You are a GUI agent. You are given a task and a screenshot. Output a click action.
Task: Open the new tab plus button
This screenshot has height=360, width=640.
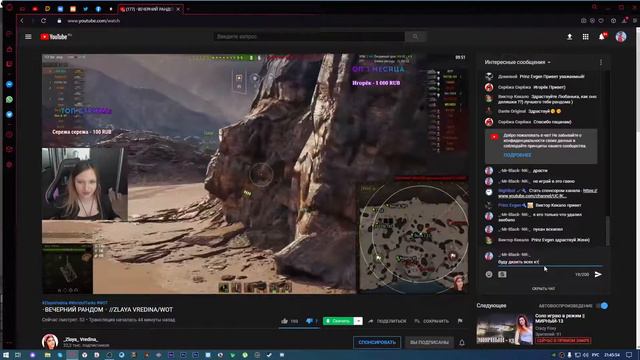189,9
